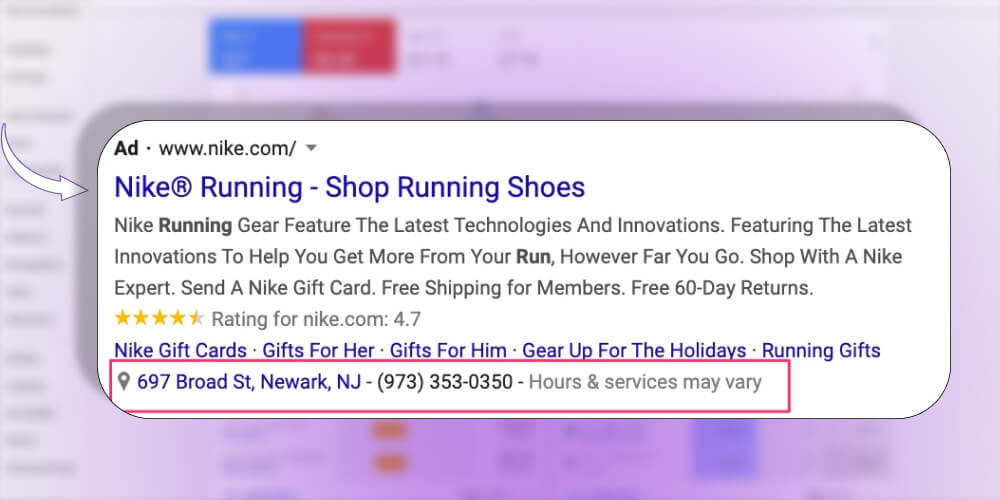Select the Rating for nike.com: 4.7 text
The image size is (1000, 500).
pyautogui.click(x=316, y=320)
